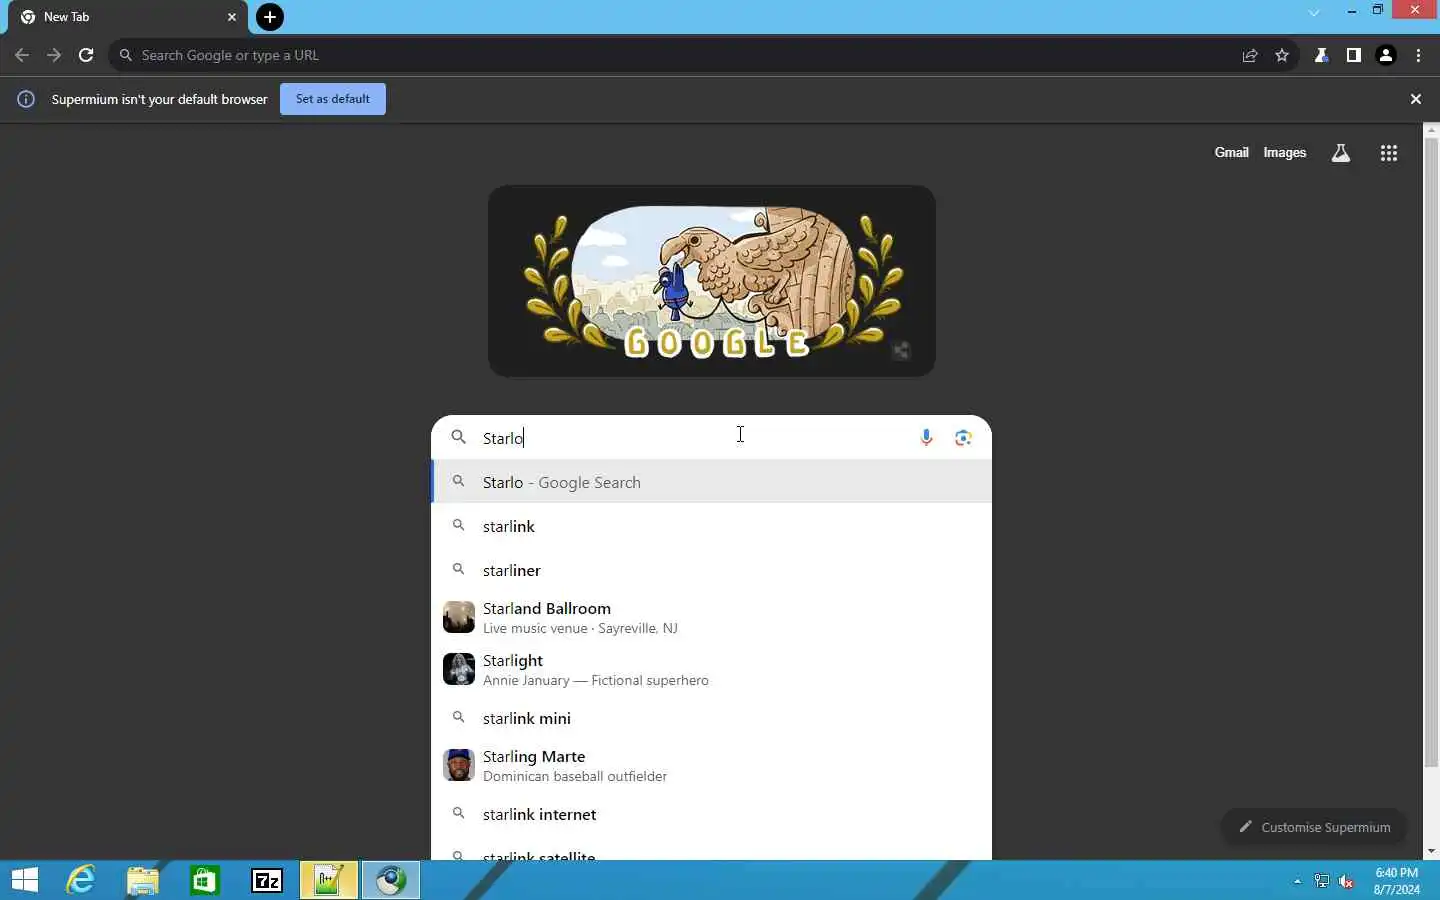Click Set as default button
Screen dimensions: 1440x900
(x=333, y=99)
